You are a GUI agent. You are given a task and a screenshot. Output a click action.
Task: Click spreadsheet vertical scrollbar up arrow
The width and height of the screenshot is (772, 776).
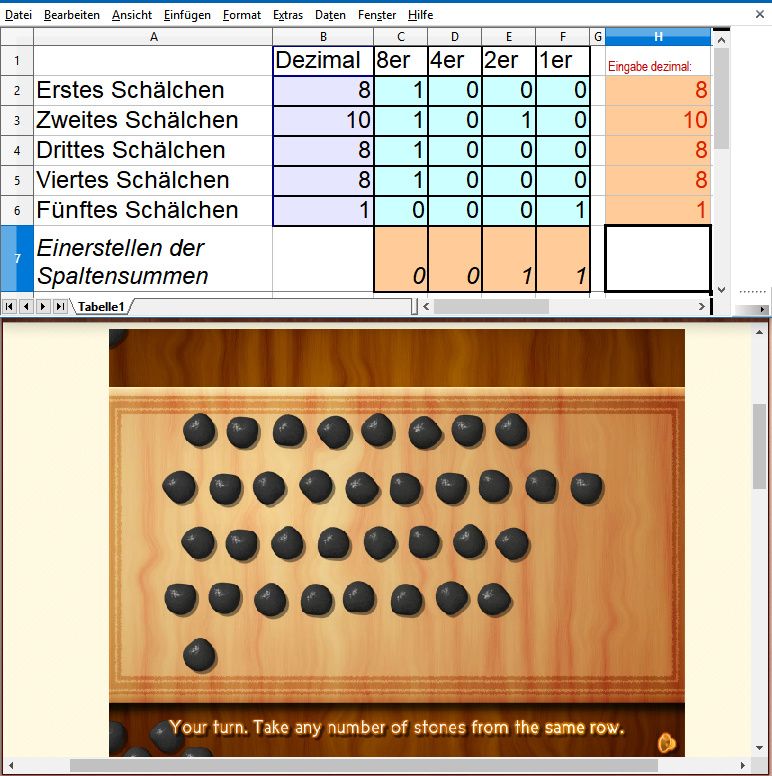721,40
